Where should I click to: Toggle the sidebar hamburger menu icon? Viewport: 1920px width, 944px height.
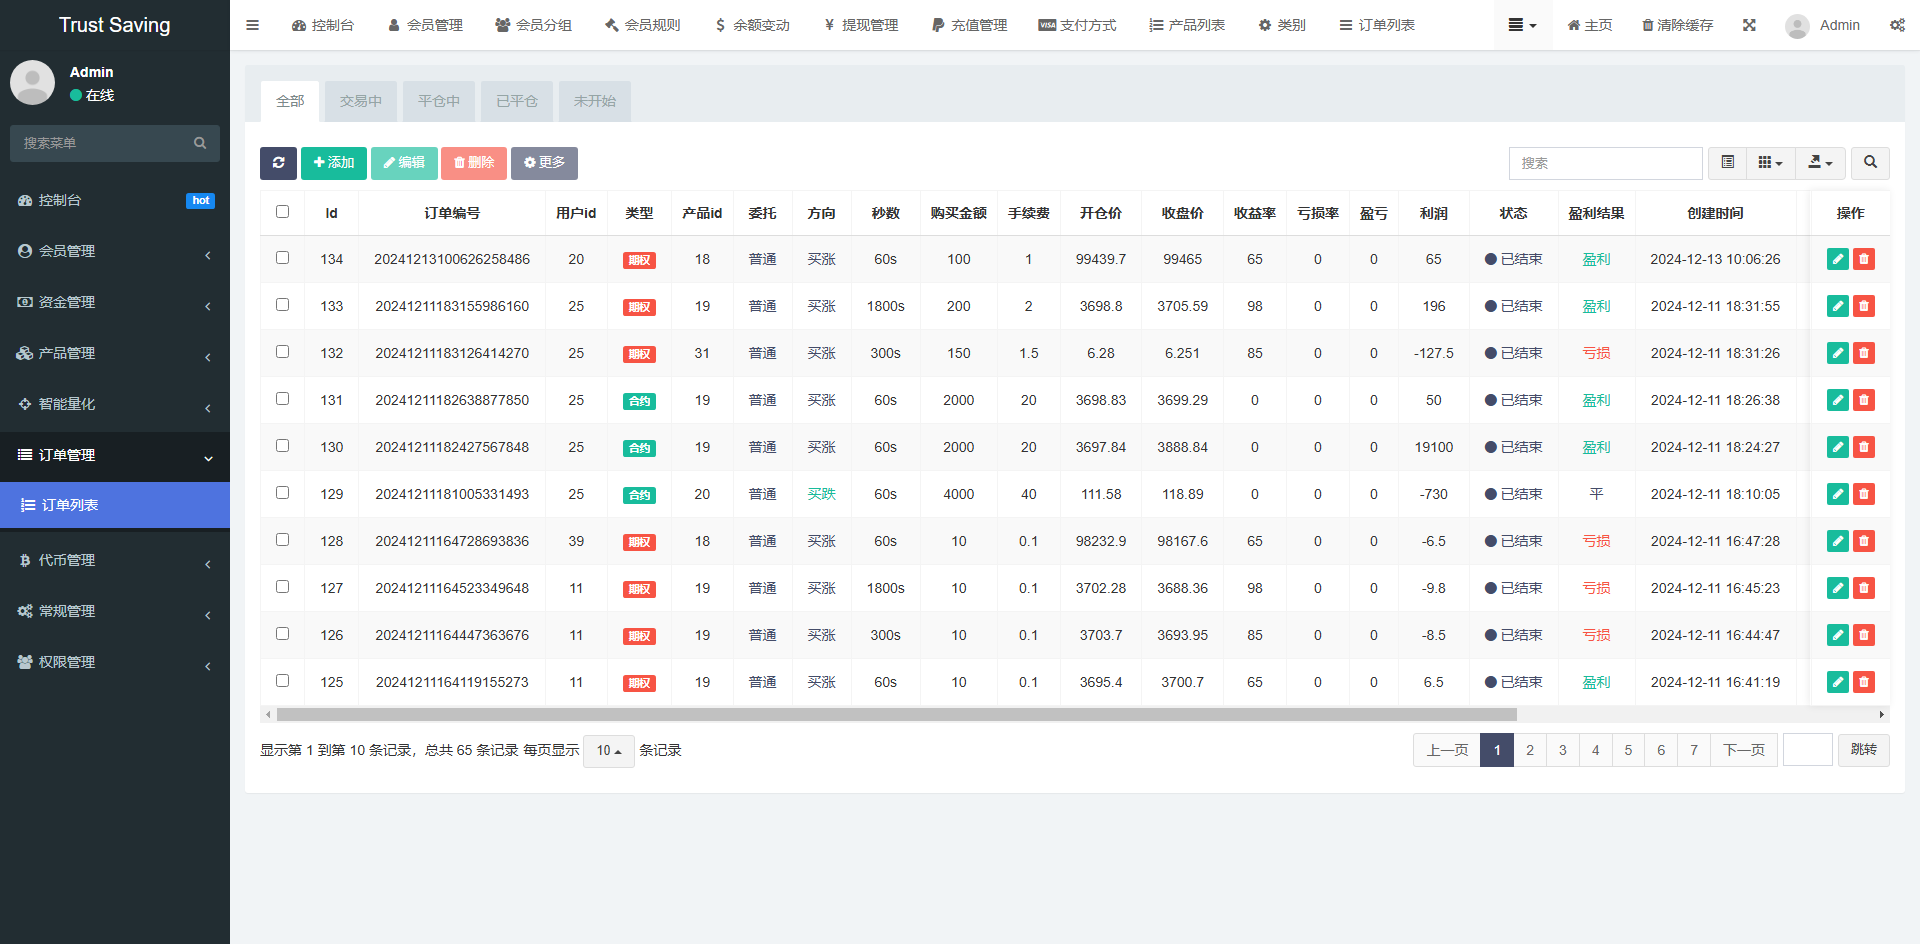252,25
